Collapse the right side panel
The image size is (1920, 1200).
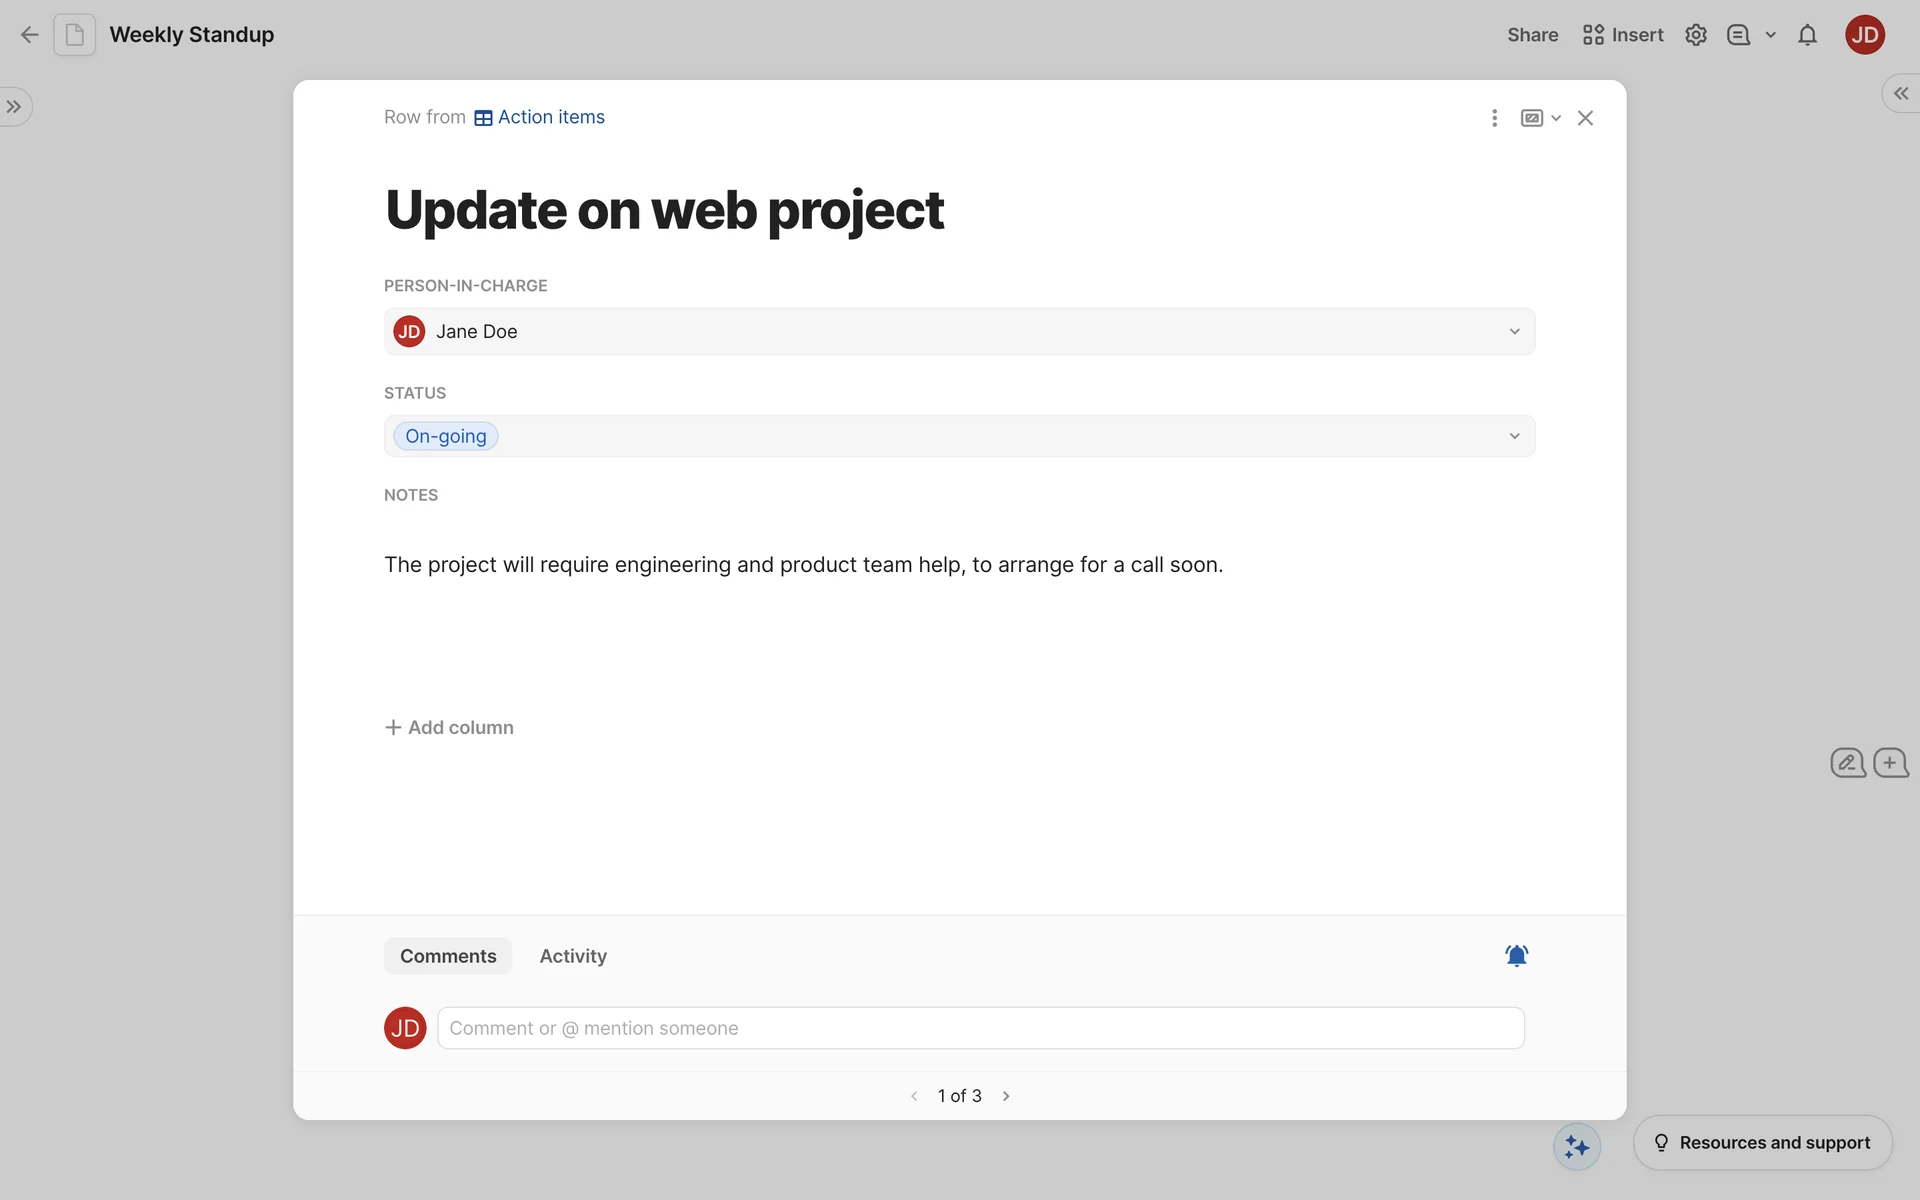[1900, 93]
